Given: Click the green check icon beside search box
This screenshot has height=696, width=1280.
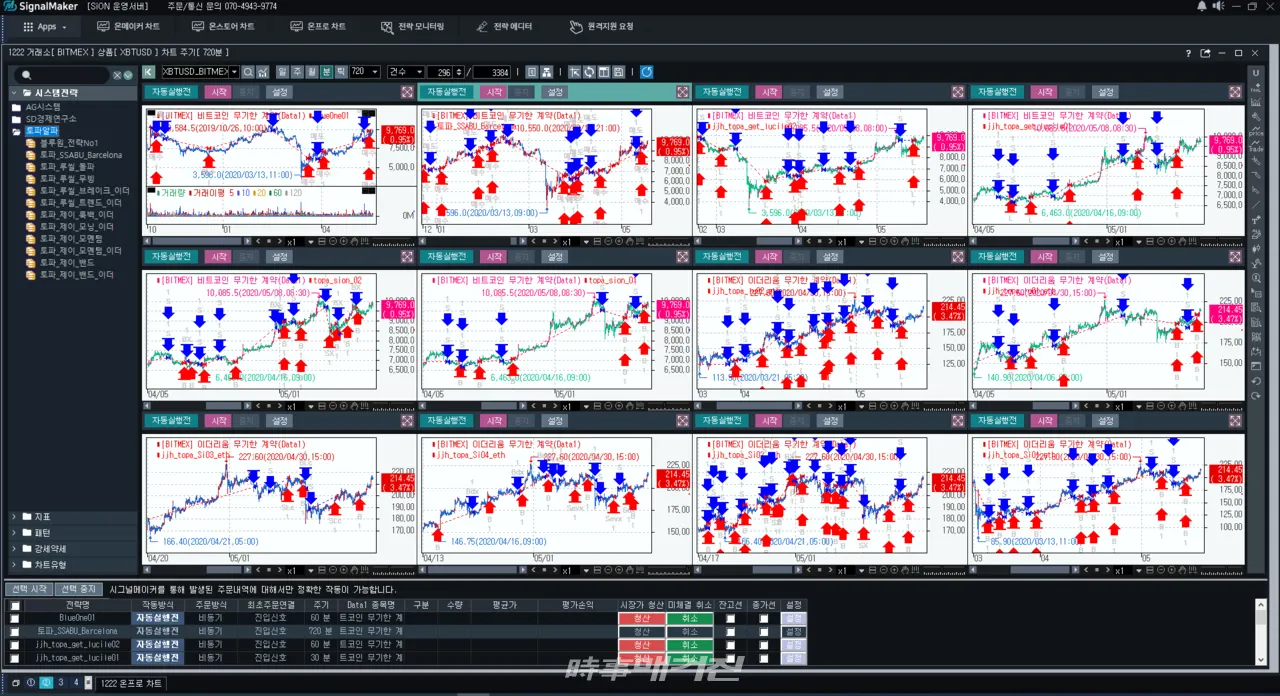Looking at the screenshot, I should point(127,75).
